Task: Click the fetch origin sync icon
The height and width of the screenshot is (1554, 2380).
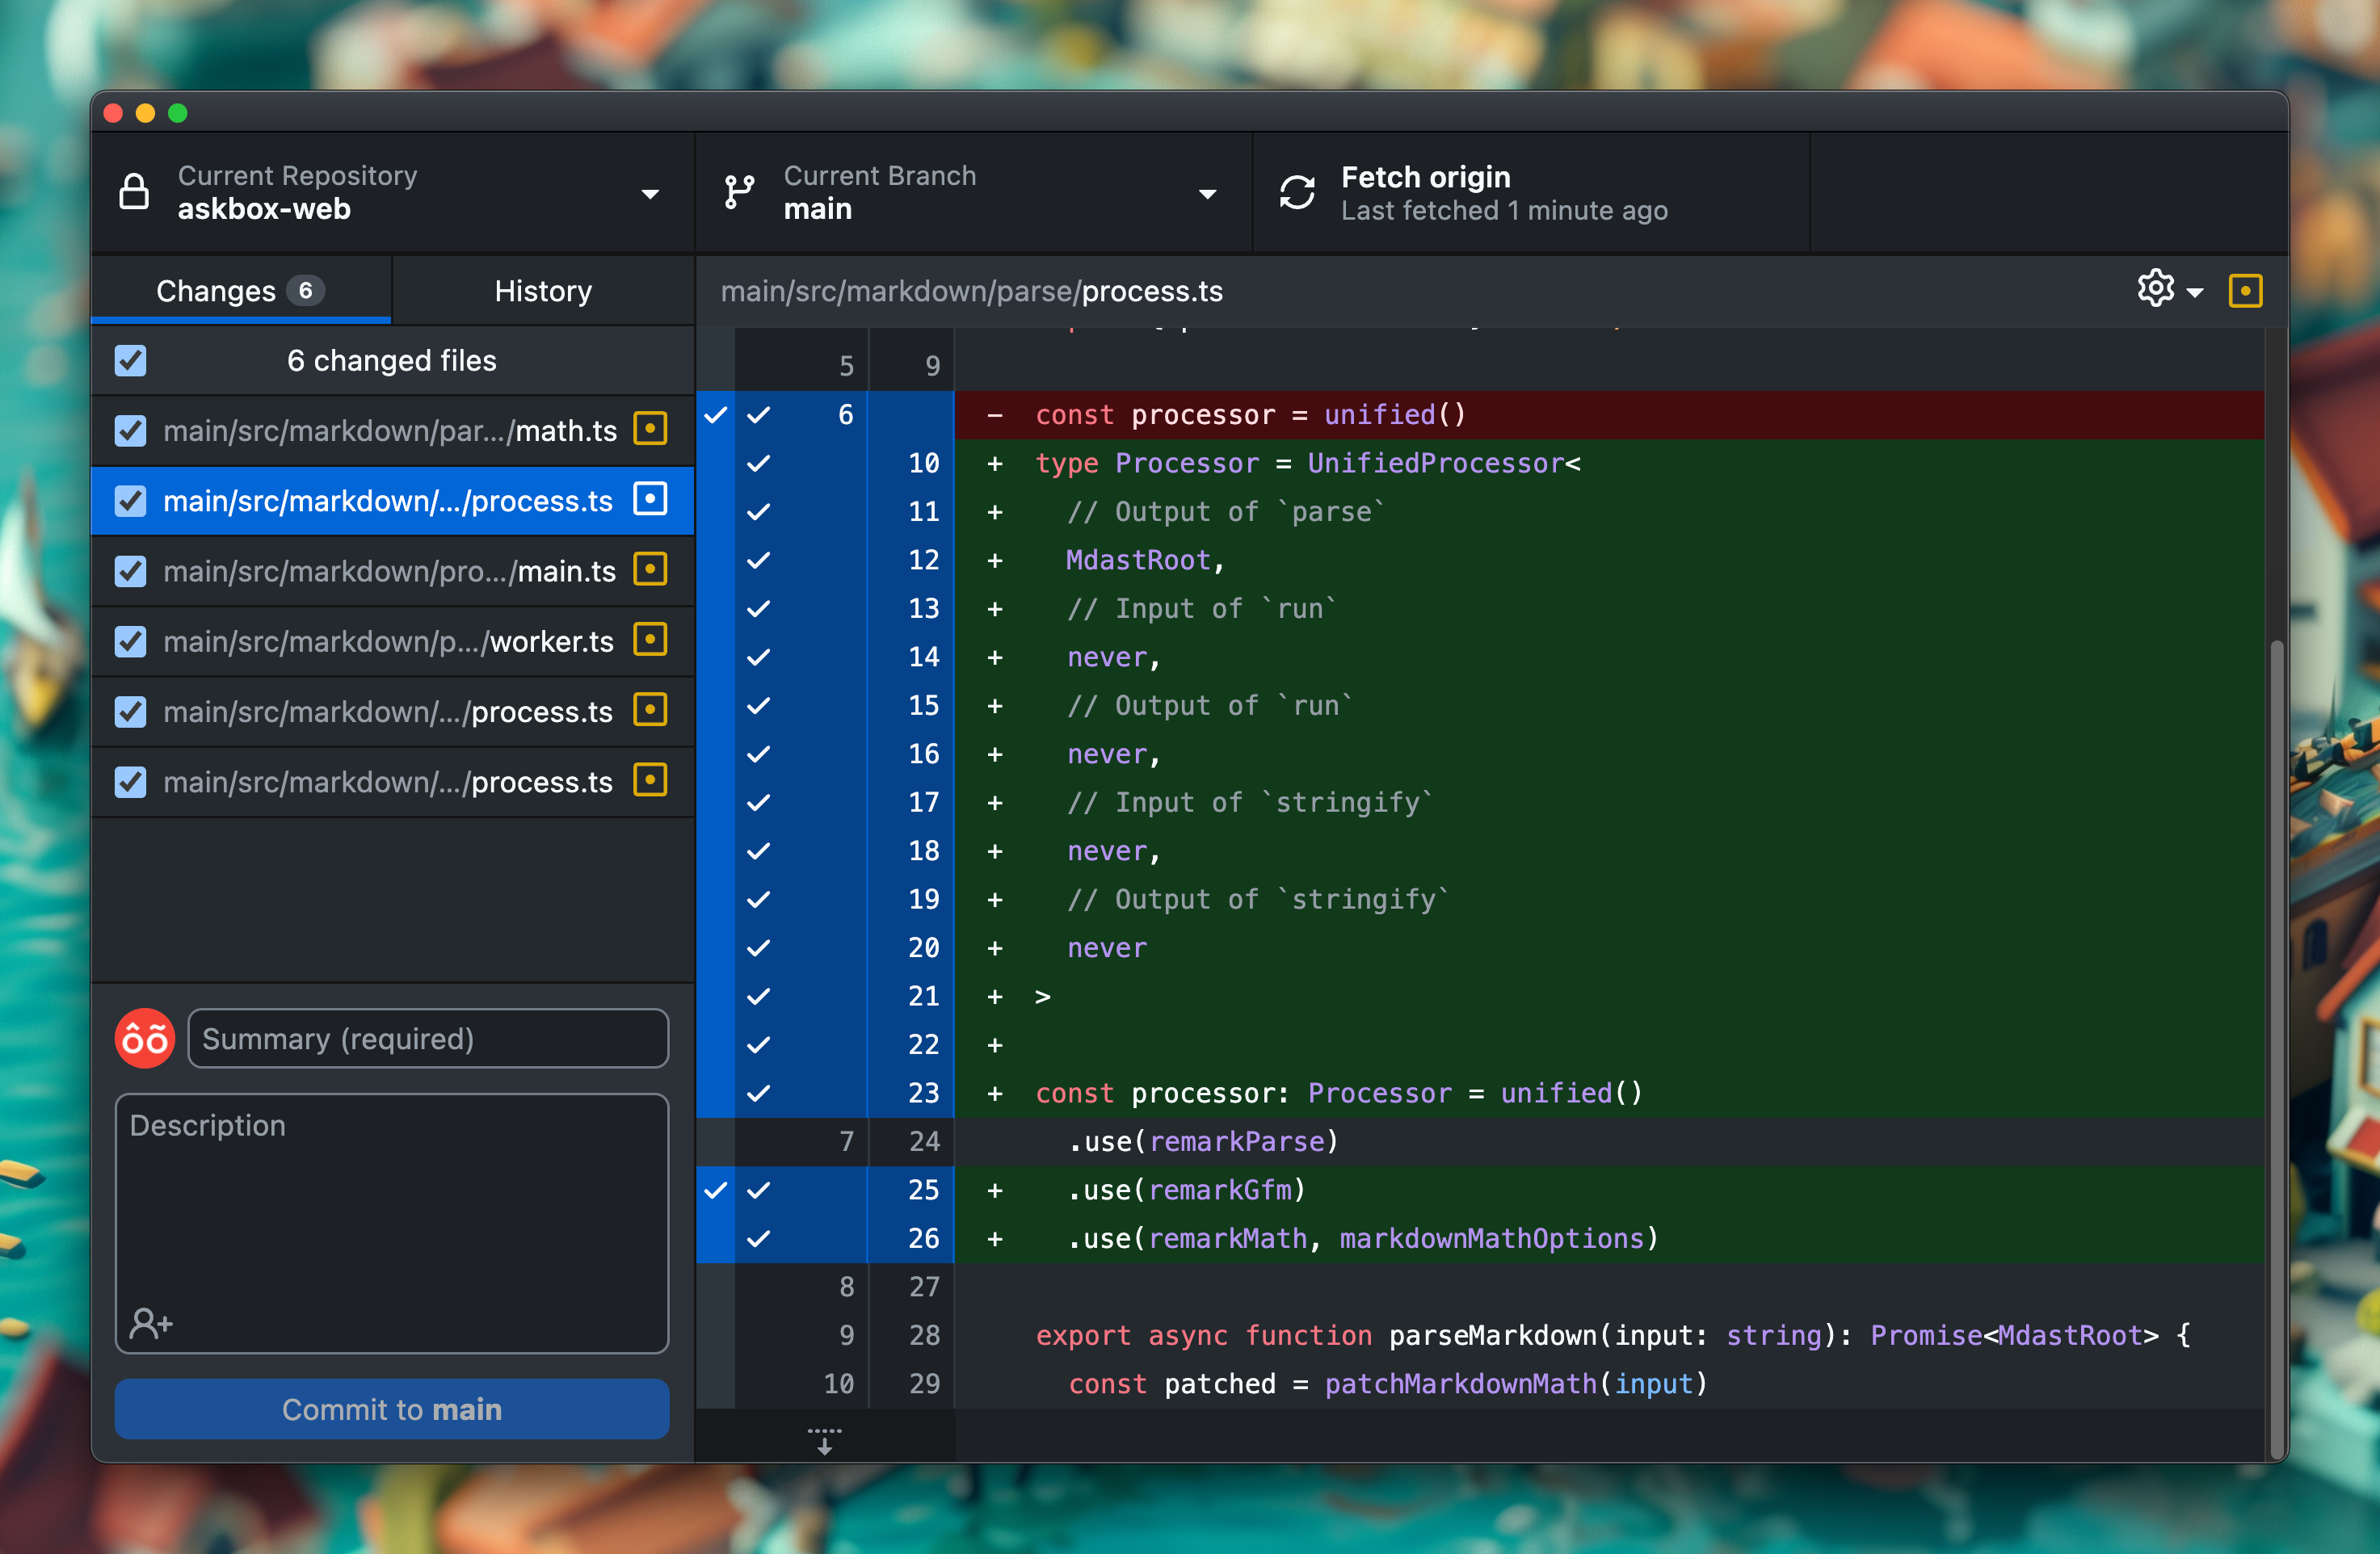Action: 1297,192
